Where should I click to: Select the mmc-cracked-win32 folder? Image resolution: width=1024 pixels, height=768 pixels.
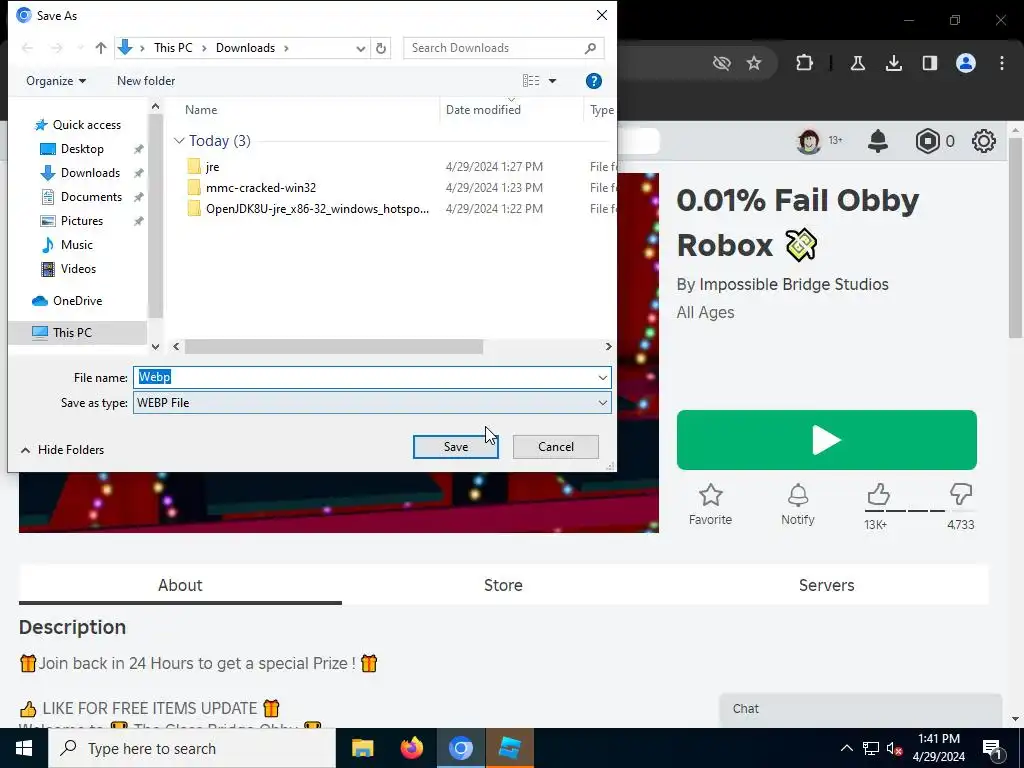click(x=261, y=187)
